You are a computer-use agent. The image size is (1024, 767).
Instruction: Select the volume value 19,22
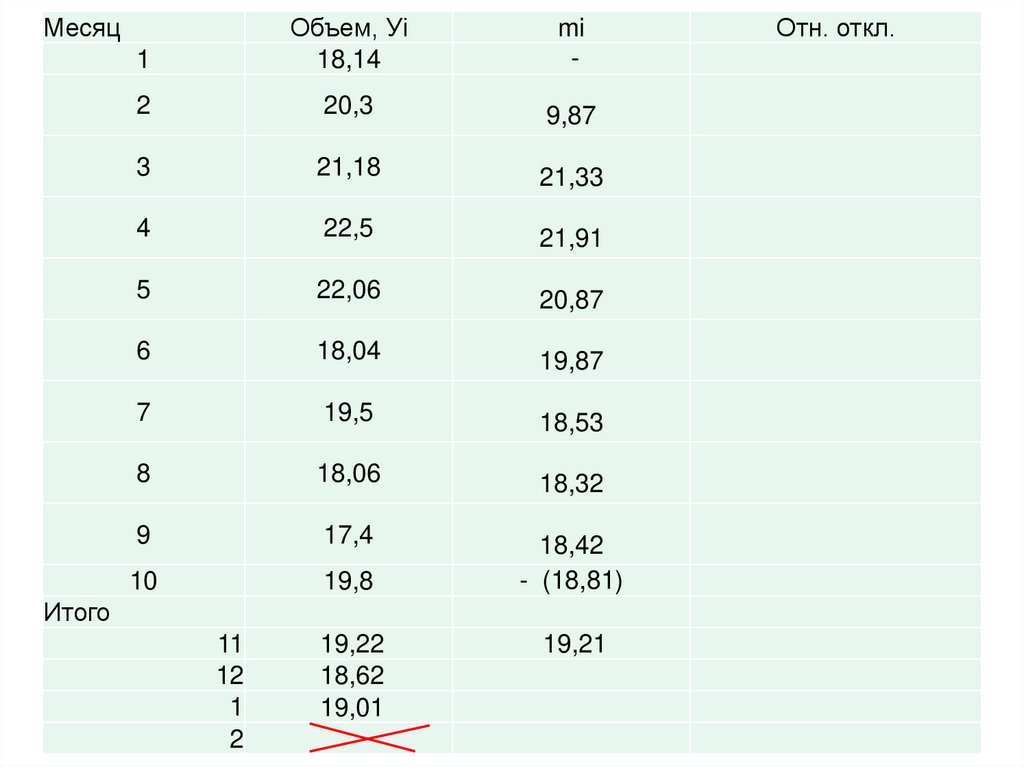click(x=352, y=644)
